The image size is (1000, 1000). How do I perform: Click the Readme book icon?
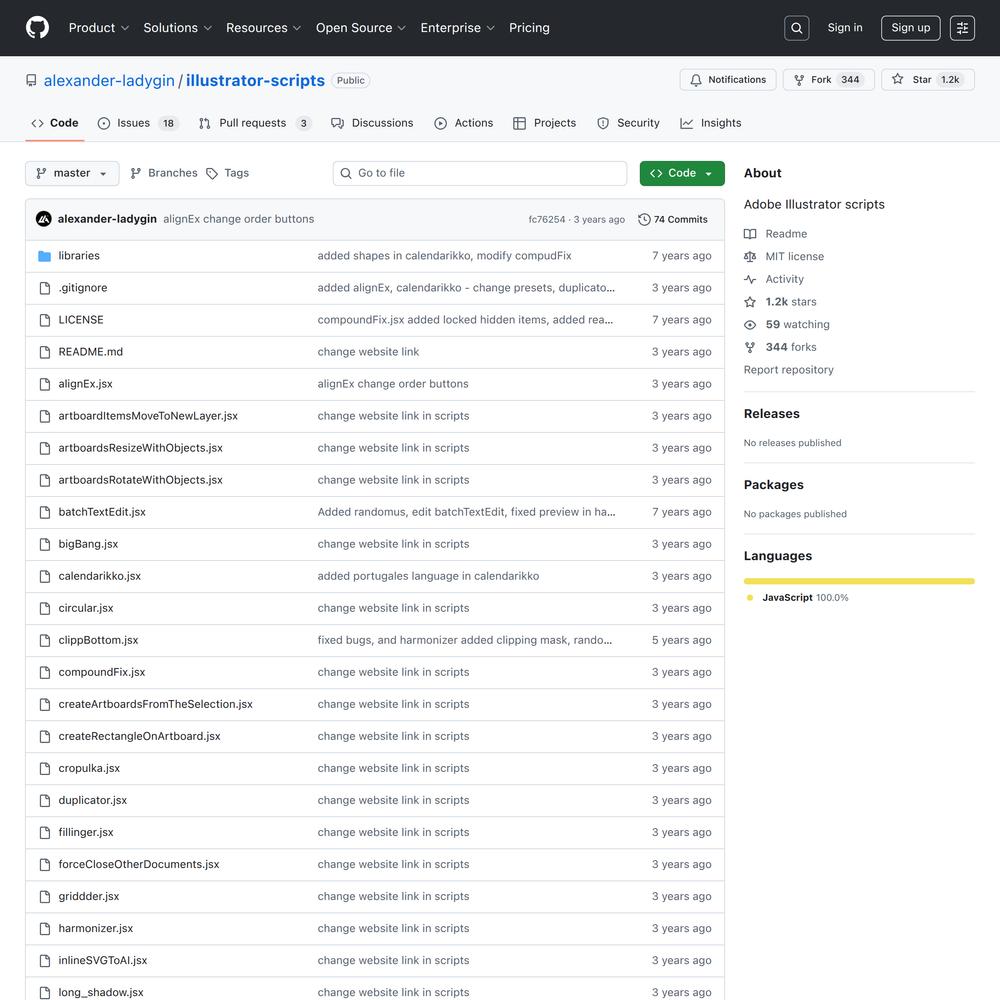pyautogui.click(x=750, y=234)
